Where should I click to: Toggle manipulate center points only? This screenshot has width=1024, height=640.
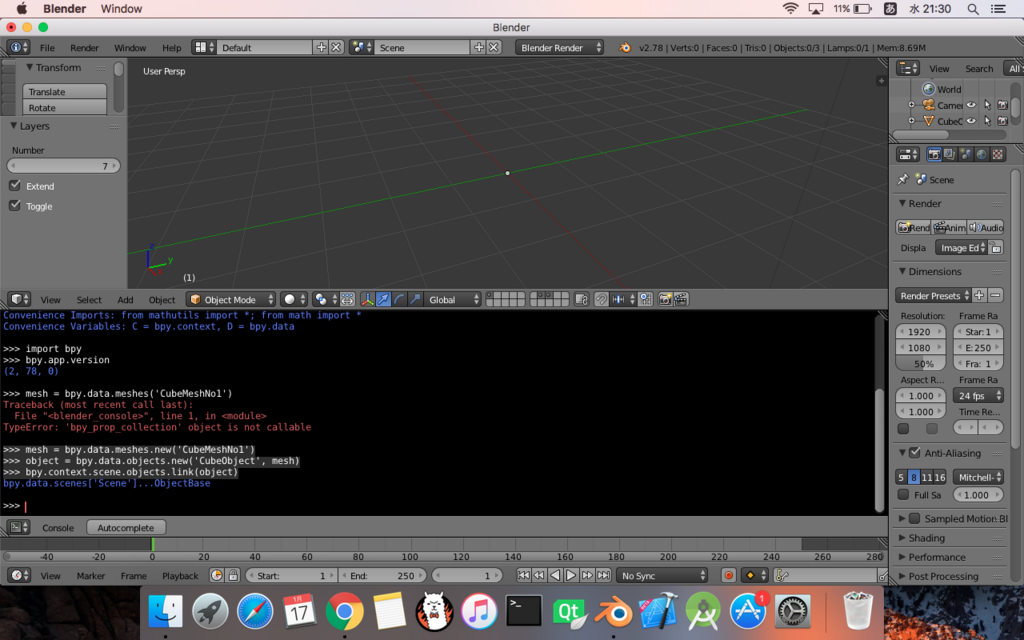point(347,299)
